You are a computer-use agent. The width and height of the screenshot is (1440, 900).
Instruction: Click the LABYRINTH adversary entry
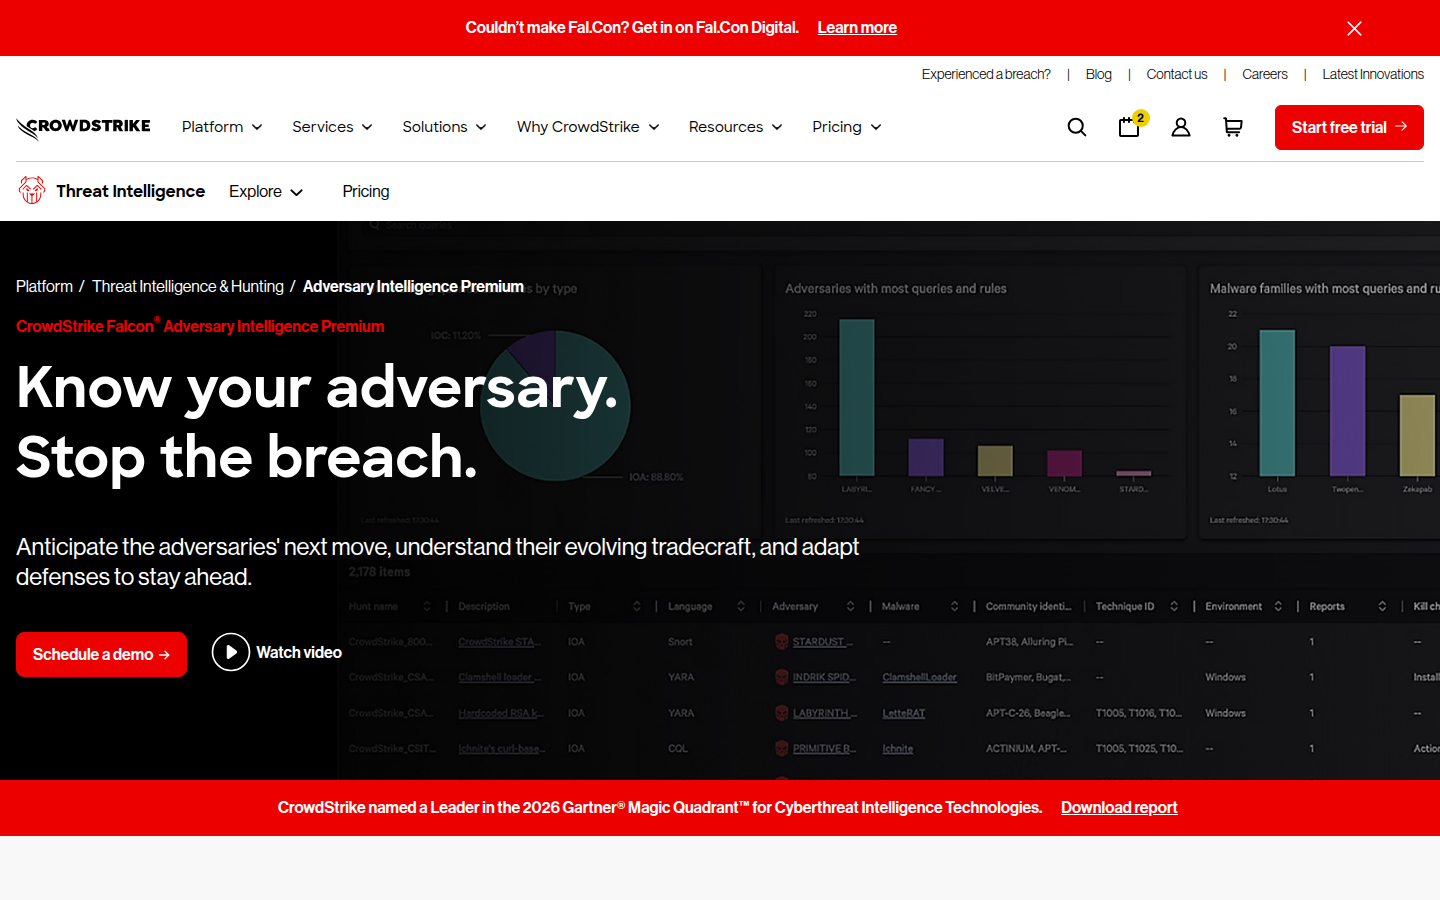click(823, 713)
